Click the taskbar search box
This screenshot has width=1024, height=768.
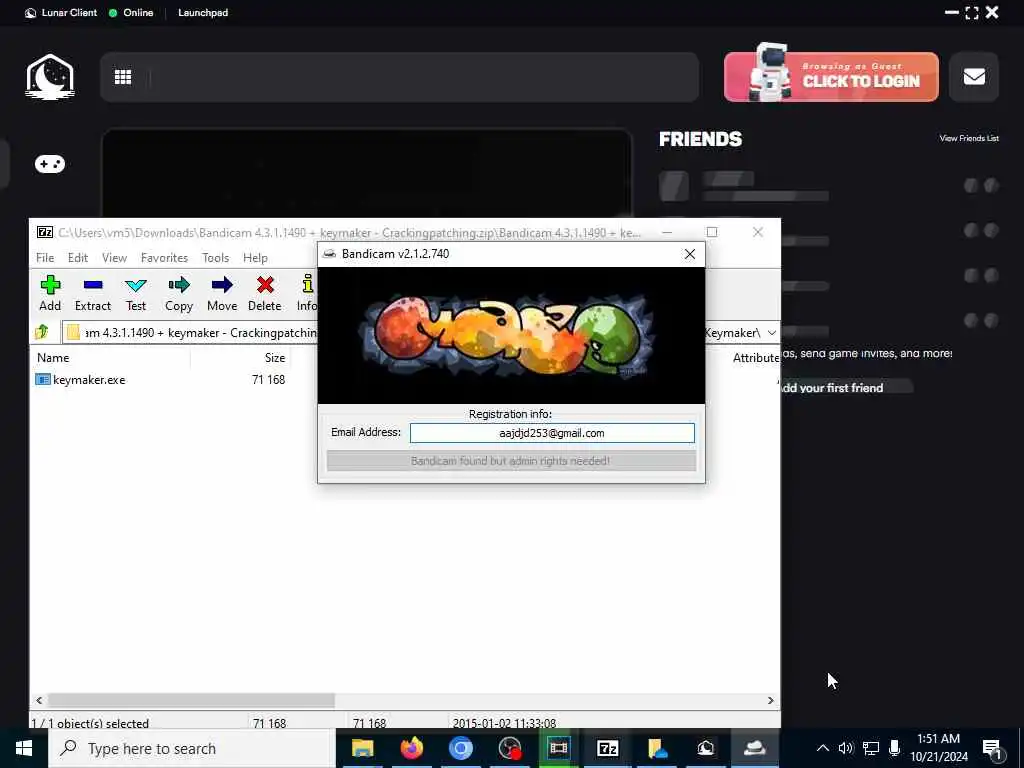click(x=192, y=748)
